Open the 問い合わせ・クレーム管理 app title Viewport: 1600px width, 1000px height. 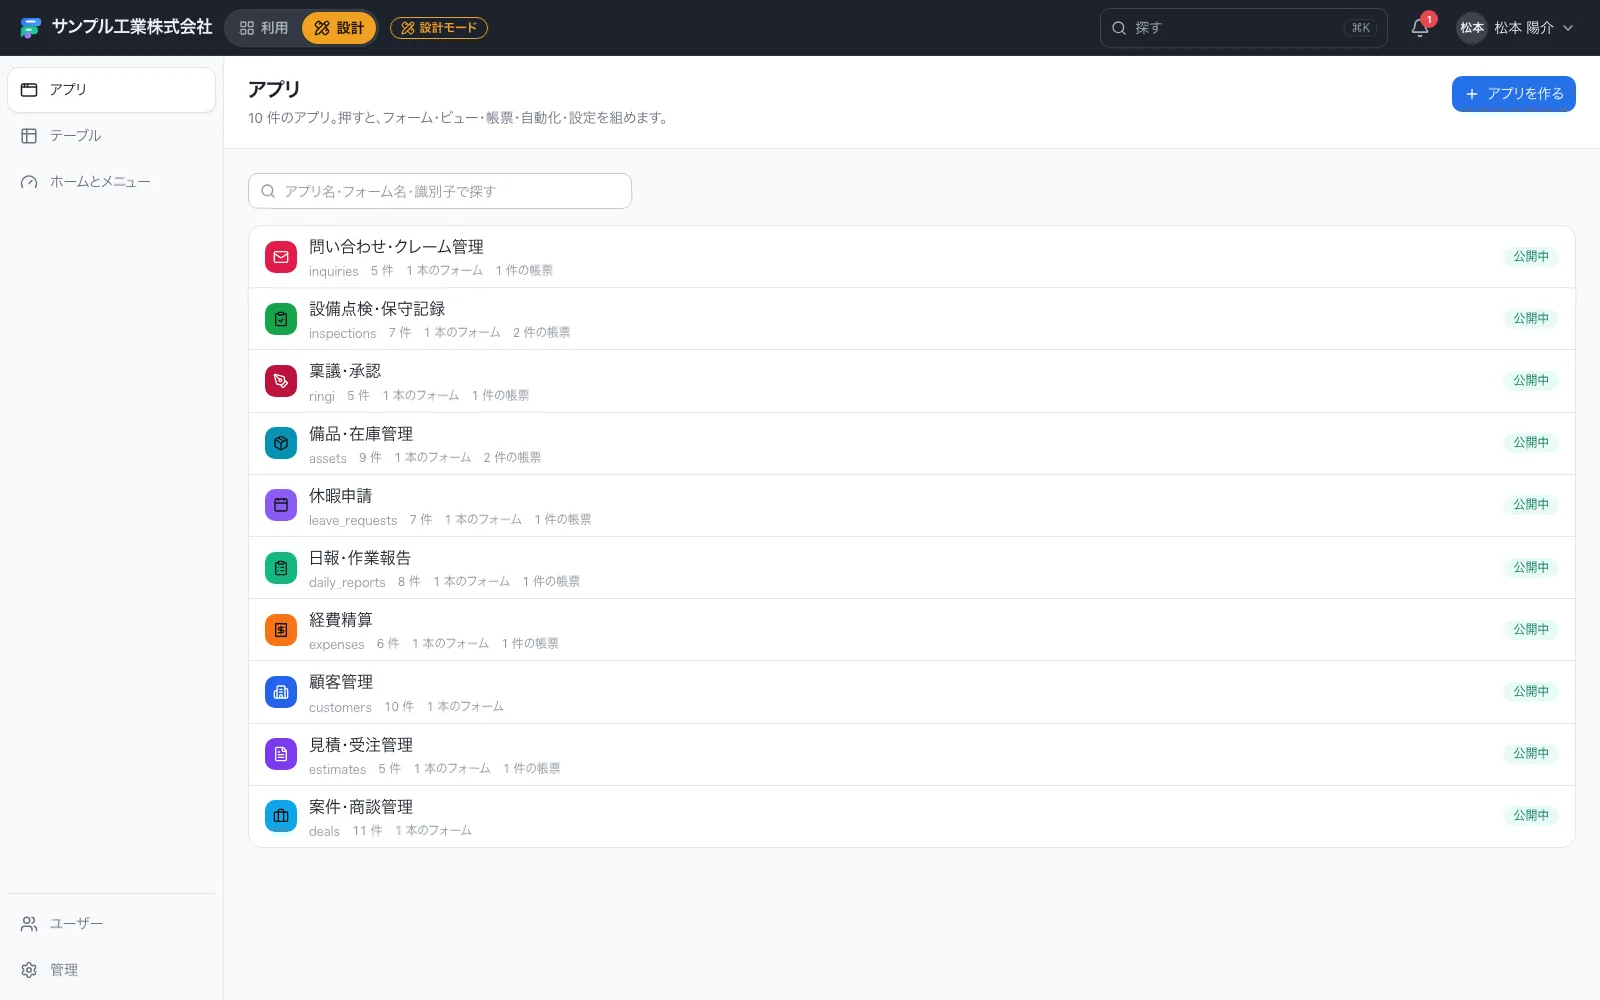click(396, 247)
